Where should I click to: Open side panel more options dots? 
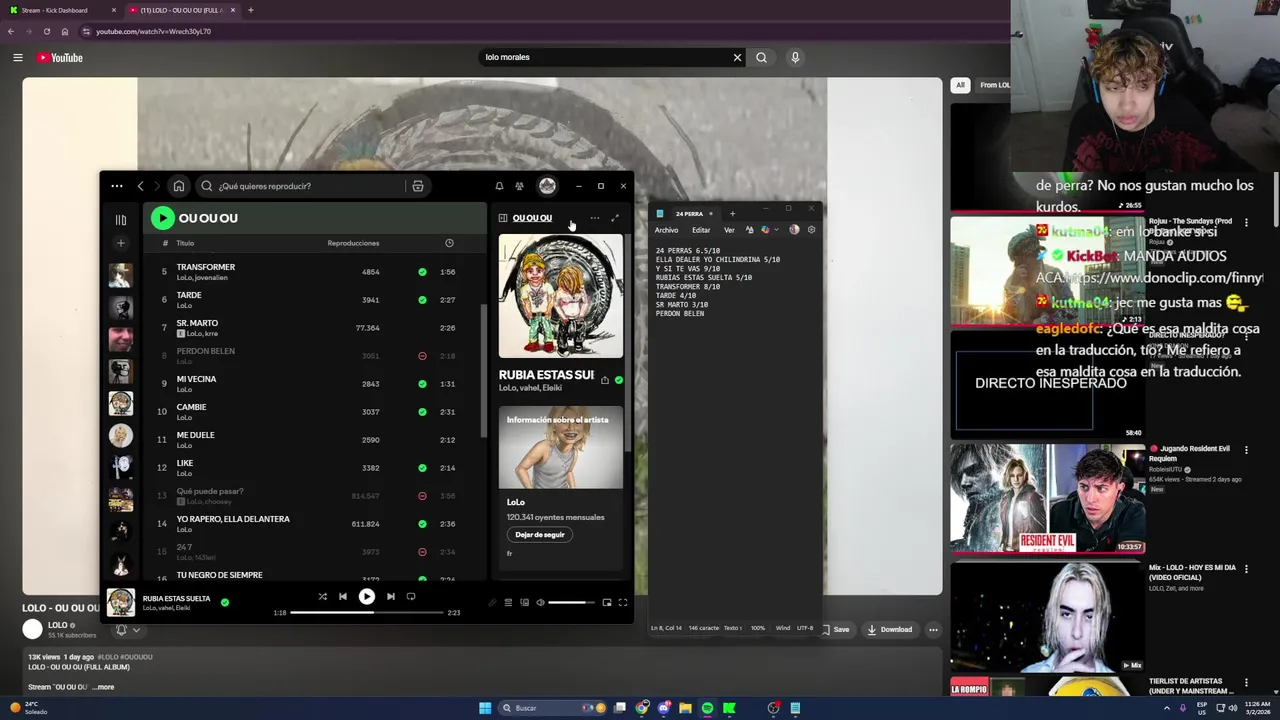(x=595, y=218)
